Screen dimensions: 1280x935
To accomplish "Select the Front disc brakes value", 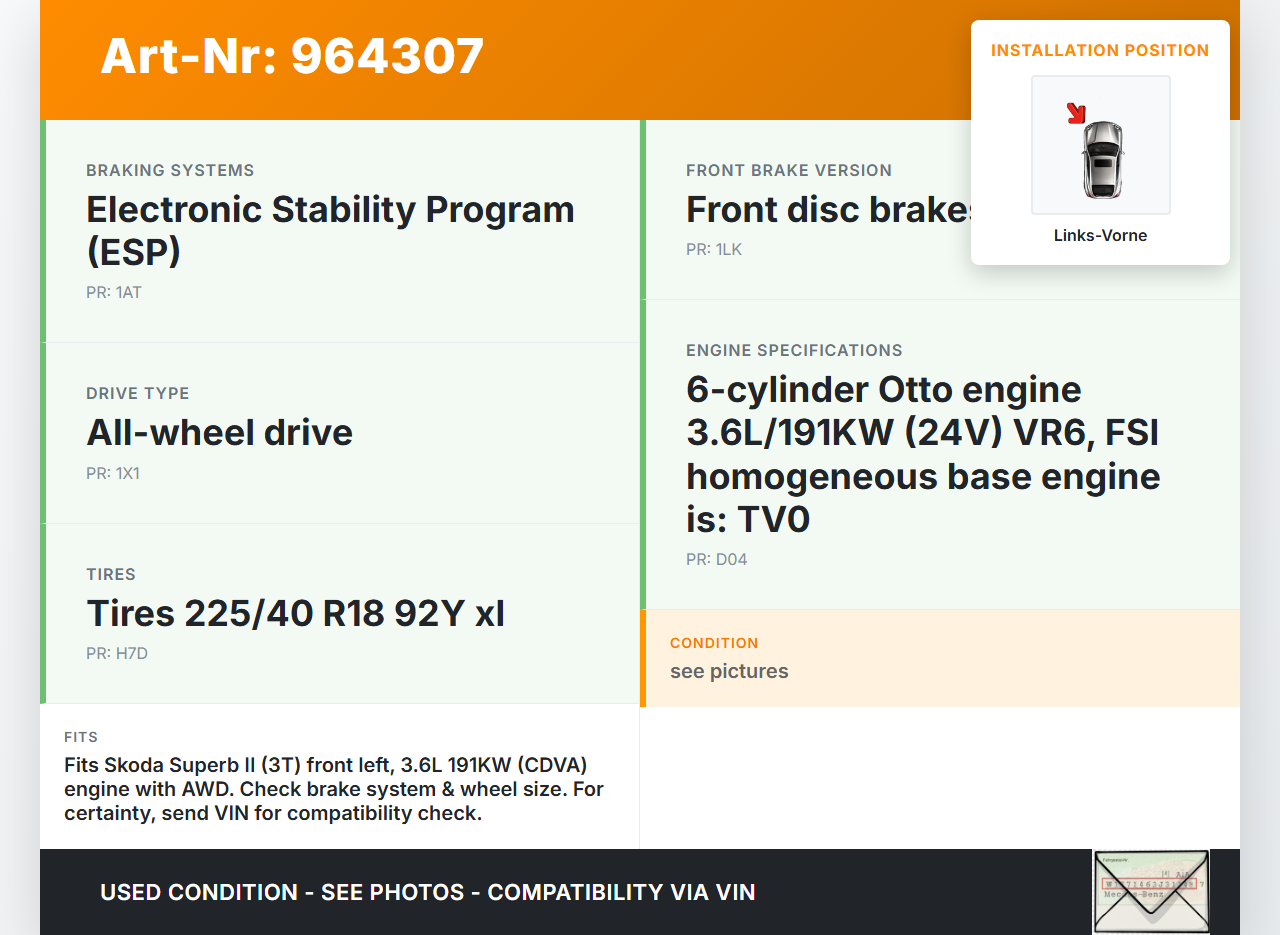I will coord(829,209).
